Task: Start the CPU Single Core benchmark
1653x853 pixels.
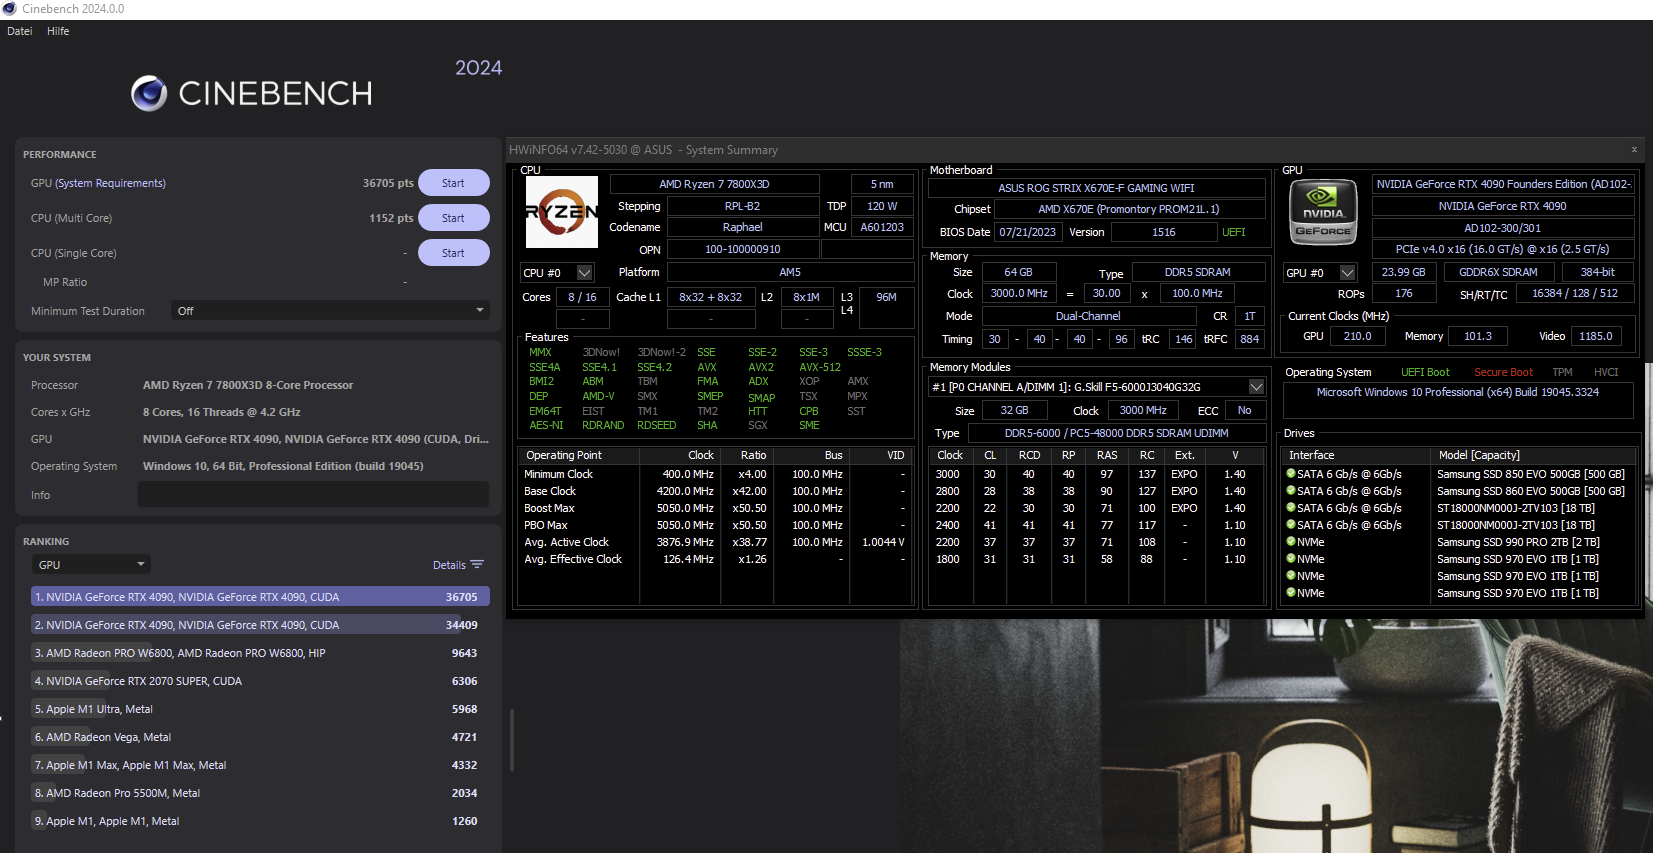Action: tap(453, 253)
